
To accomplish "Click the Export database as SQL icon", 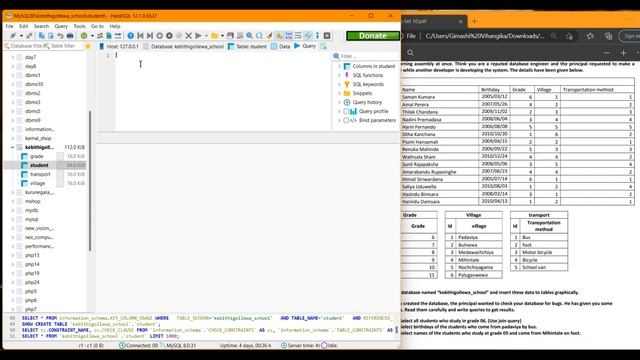I will pyautogui.click(x=109, y=36).
